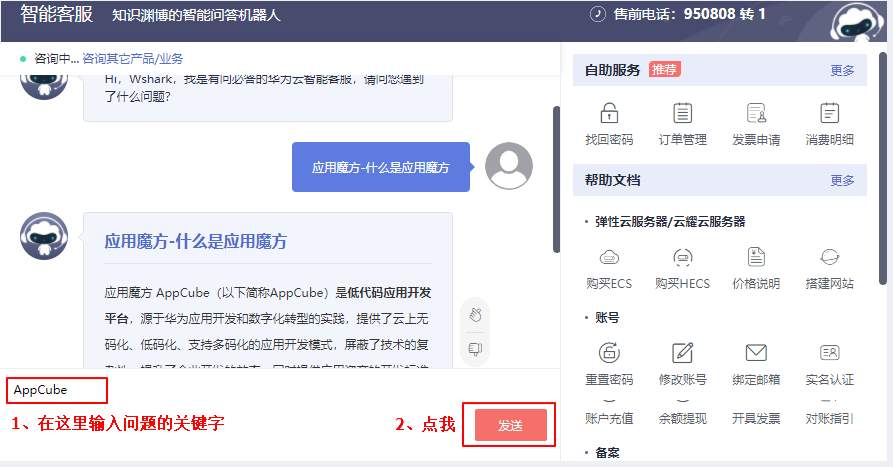
Task: Click the 智能客服 title
Action: (x=56, y=14)
